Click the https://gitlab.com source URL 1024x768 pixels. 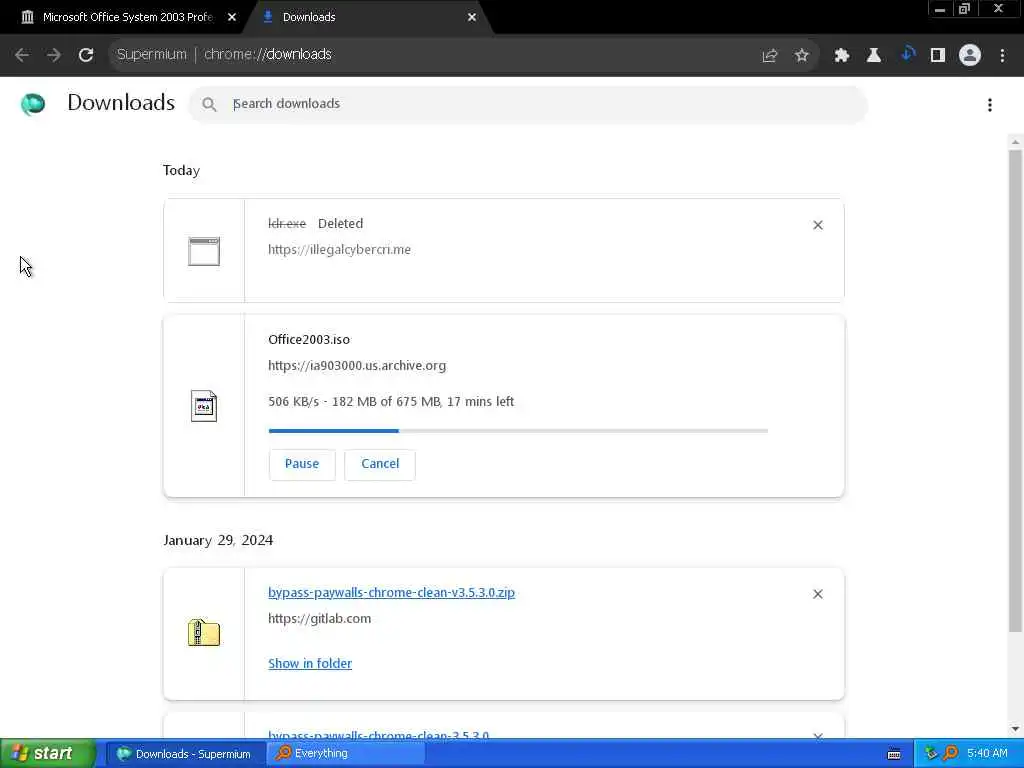(x=319, y=618)
